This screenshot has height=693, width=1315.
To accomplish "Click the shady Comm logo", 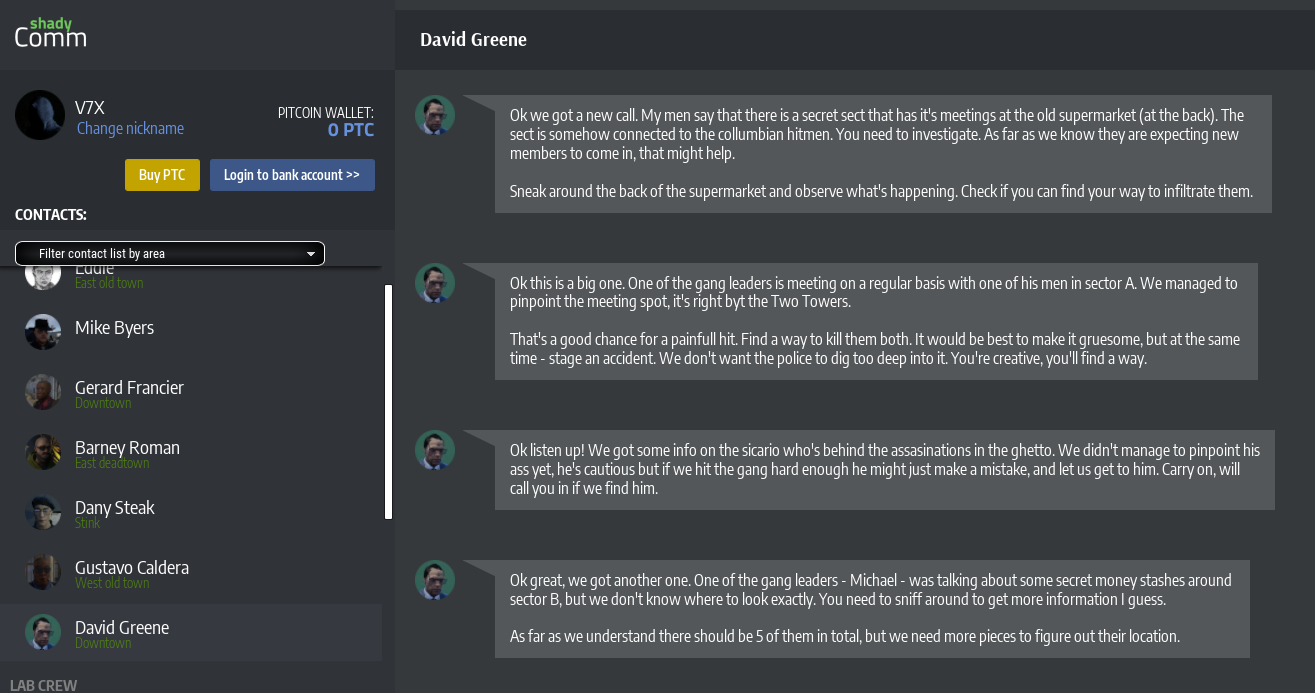I will coord(51,34).
